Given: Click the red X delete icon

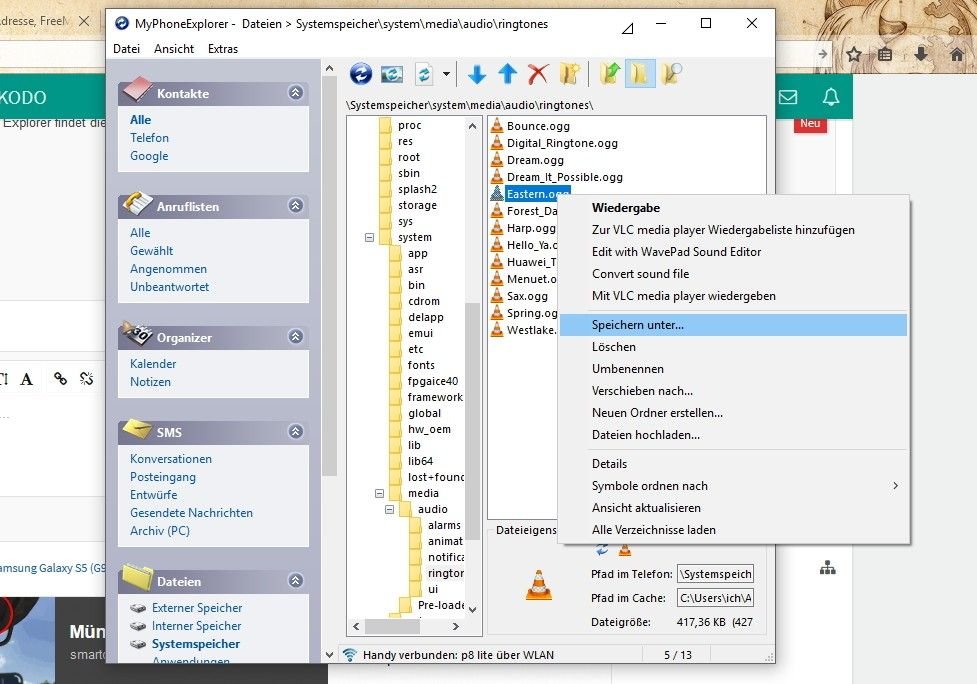Looking at the screenshot, I should 538,74.
